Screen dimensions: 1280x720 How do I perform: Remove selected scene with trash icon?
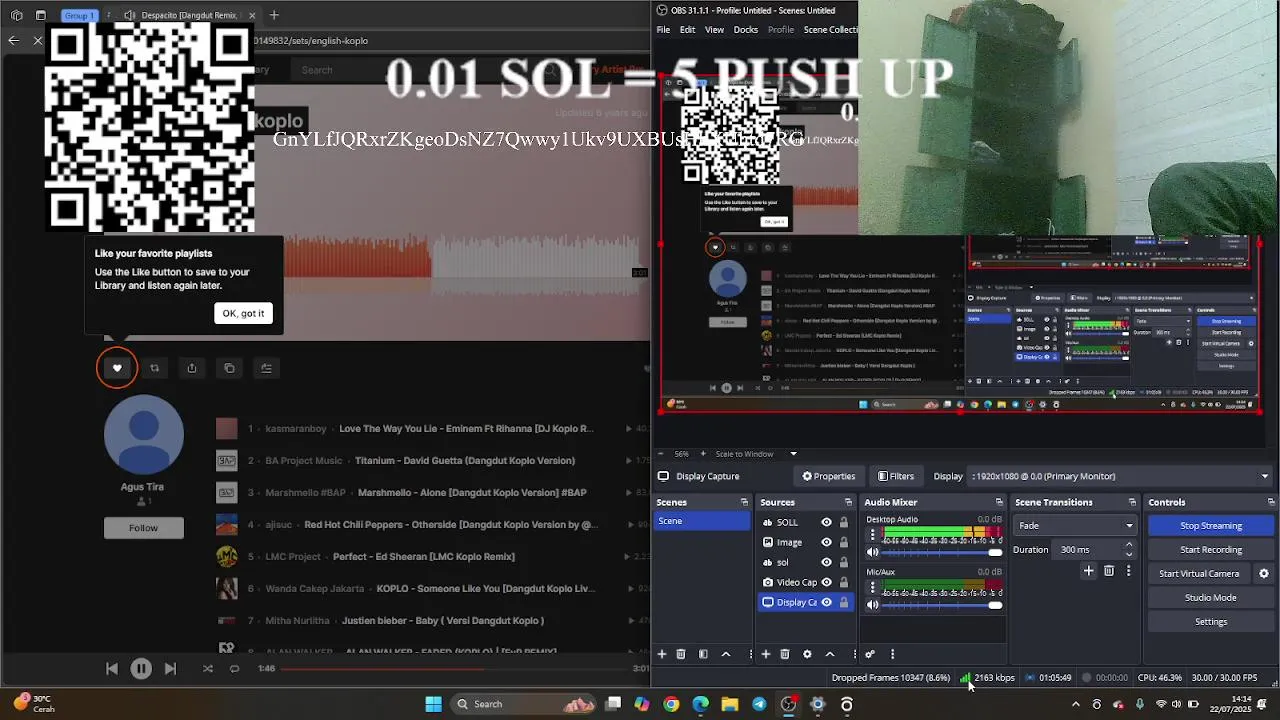coord(681,654)
